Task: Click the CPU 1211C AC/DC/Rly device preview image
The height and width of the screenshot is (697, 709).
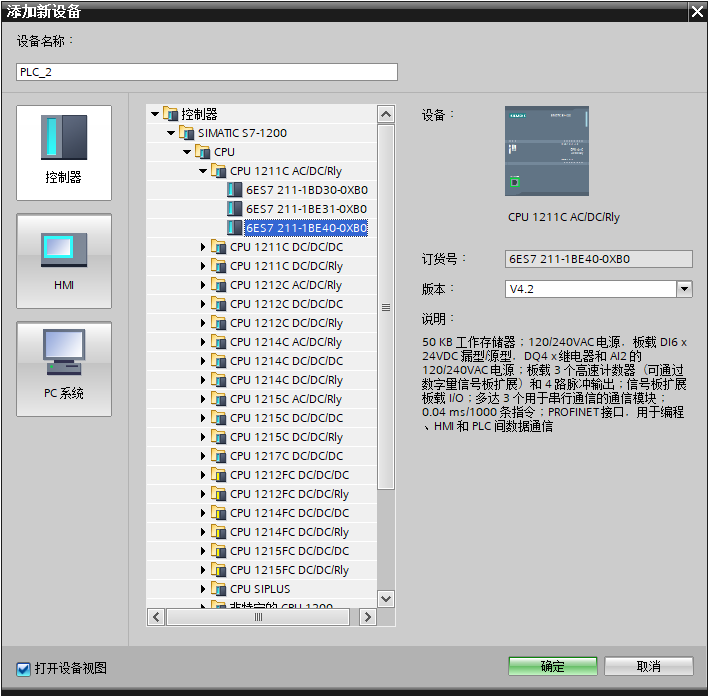Action: [x=546, y=149]
